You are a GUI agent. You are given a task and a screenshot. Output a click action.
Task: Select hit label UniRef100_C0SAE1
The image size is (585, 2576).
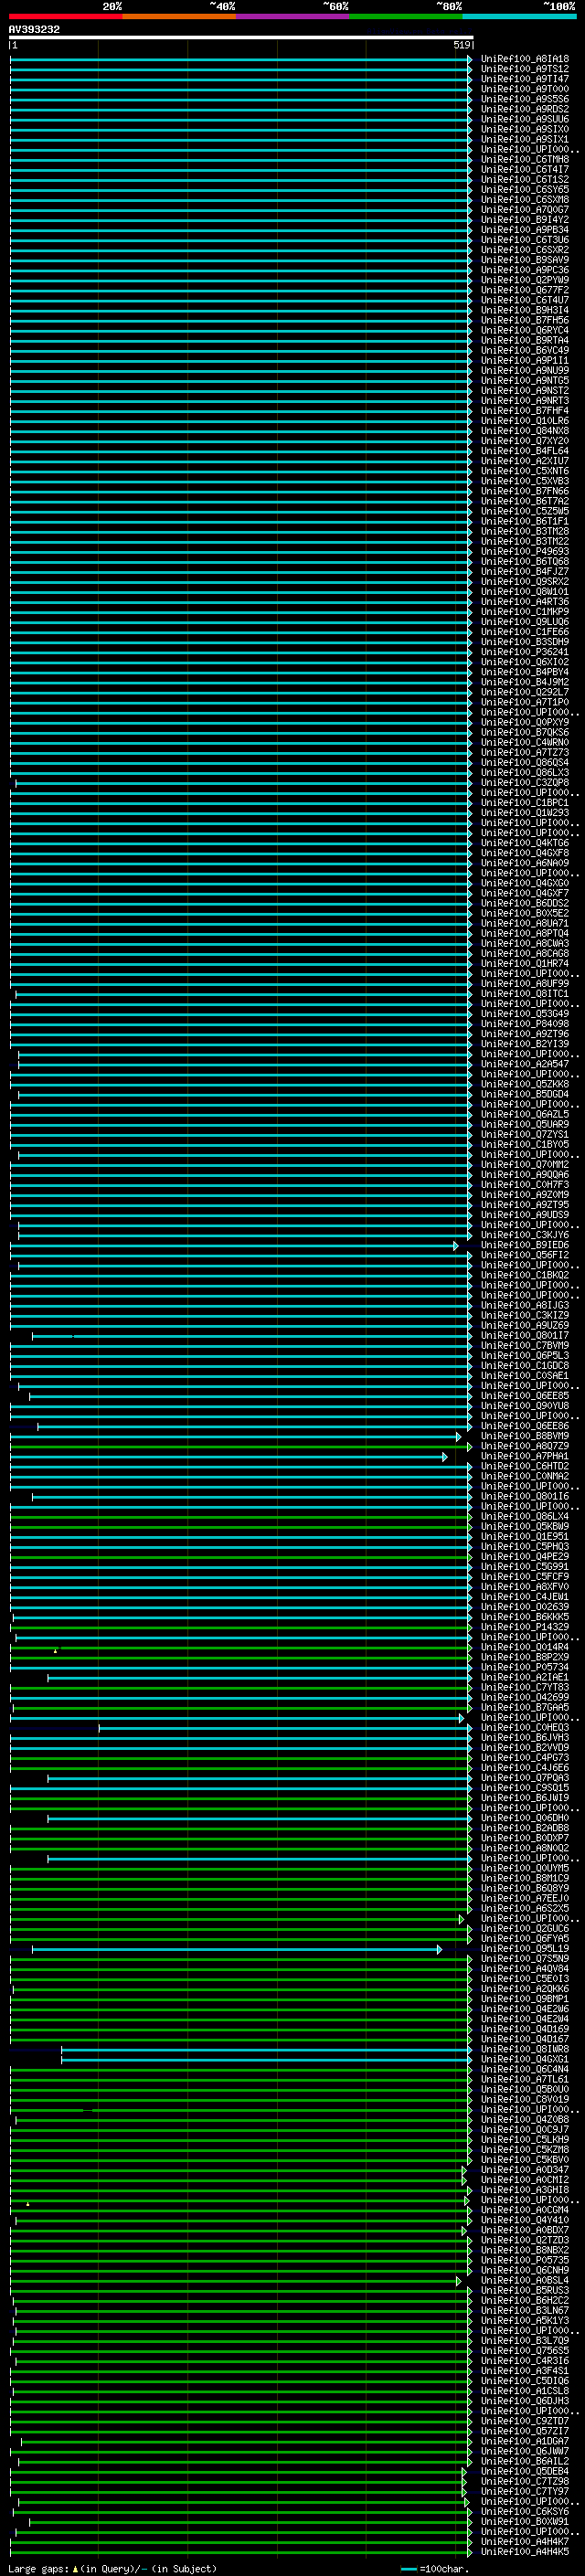tap(525, 1376)
